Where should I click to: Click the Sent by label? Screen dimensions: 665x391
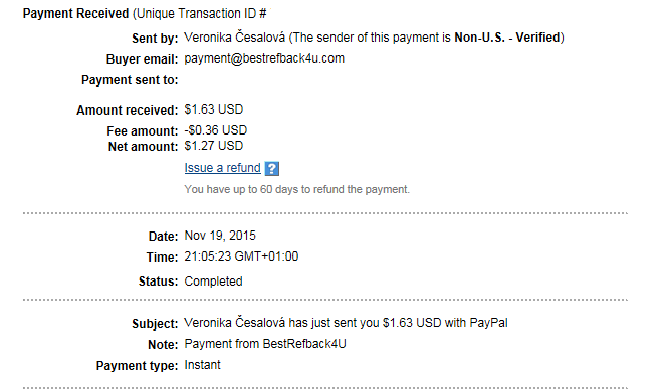point(155,38)
